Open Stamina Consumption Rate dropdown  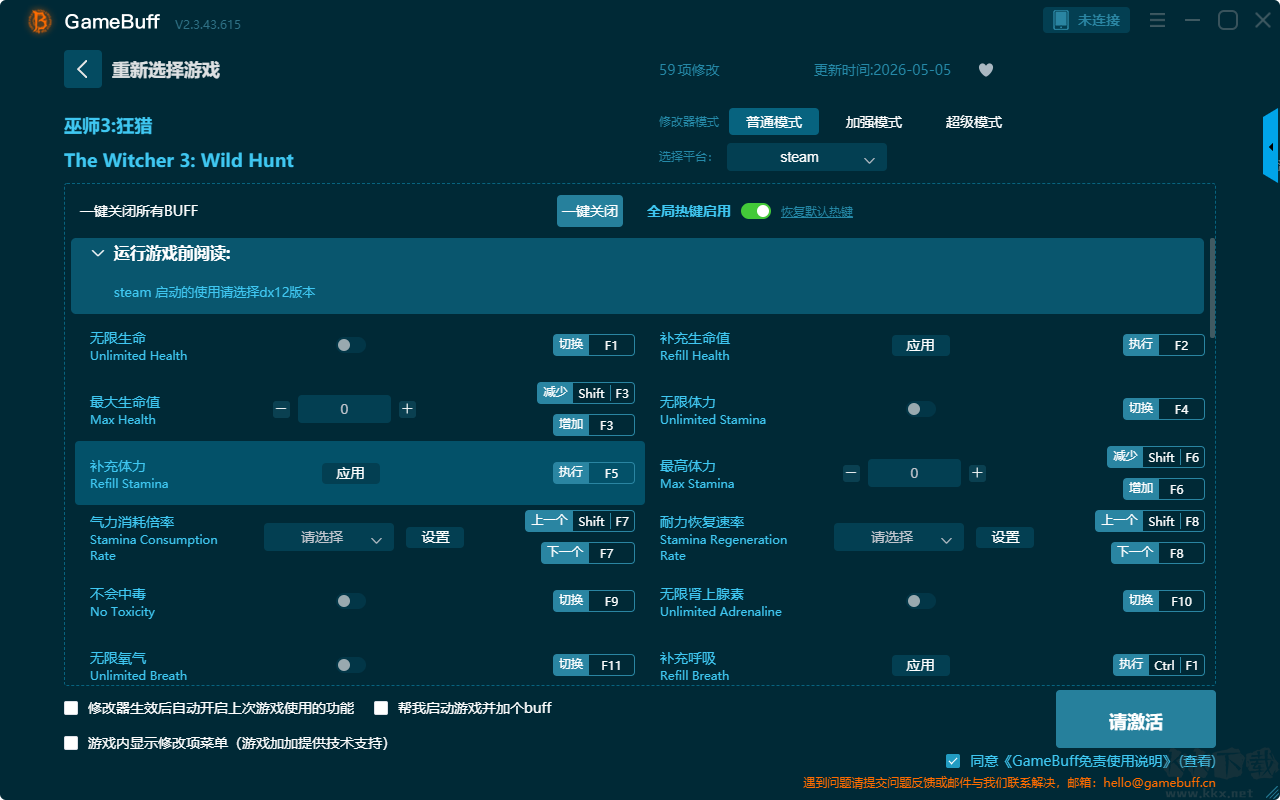329,537
